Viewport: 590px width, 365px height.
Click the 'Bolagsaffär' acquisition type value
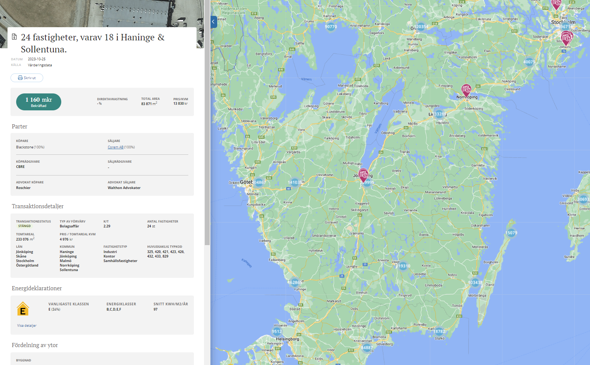(x=69, y=226)
